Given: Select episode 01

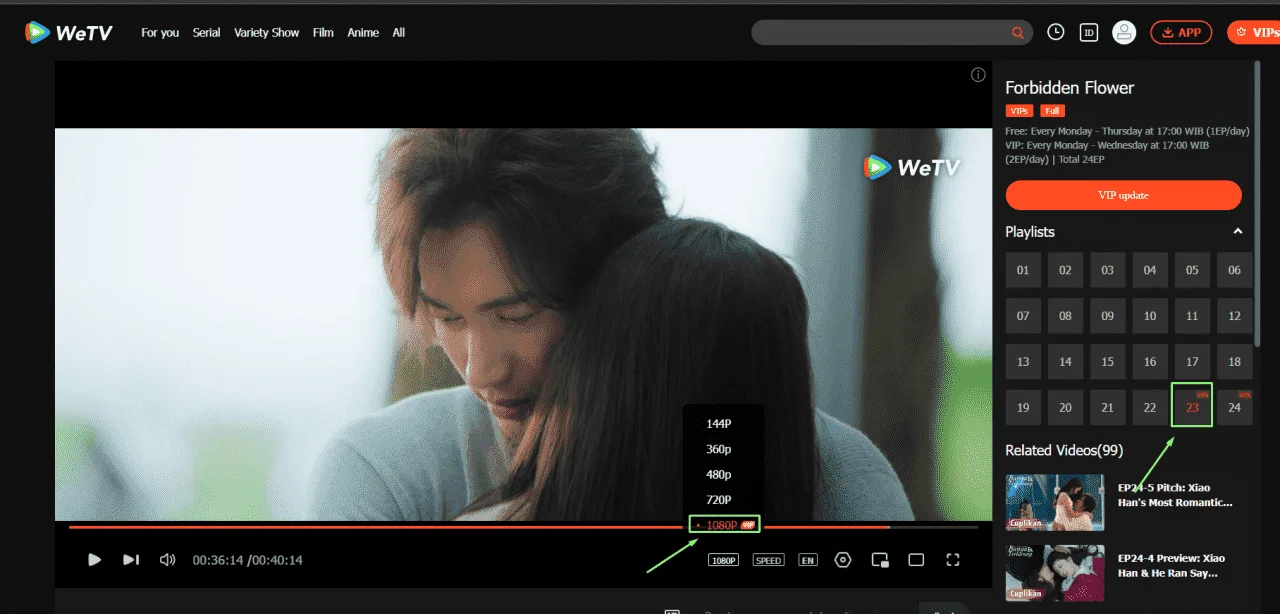Looking at the screenshot, I should (x=1023, y=270).
